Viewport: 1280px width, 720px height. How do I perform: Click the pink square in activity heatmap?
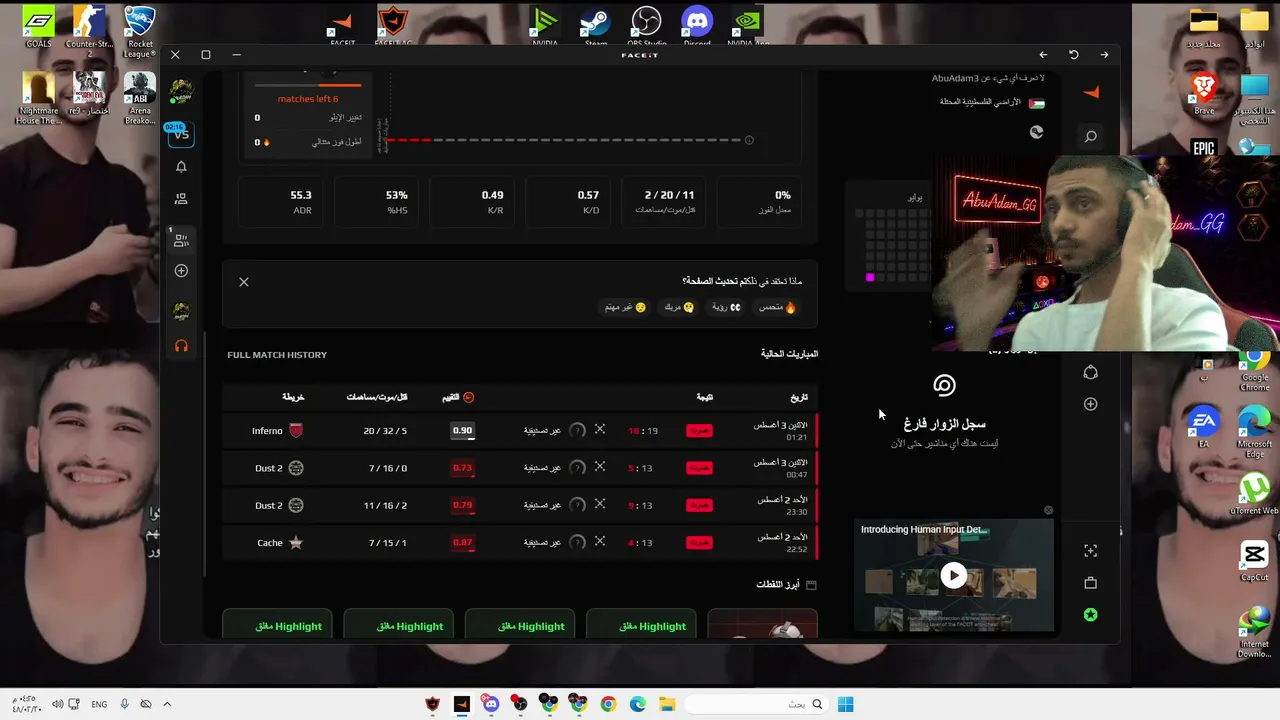(x=870, y=278)
